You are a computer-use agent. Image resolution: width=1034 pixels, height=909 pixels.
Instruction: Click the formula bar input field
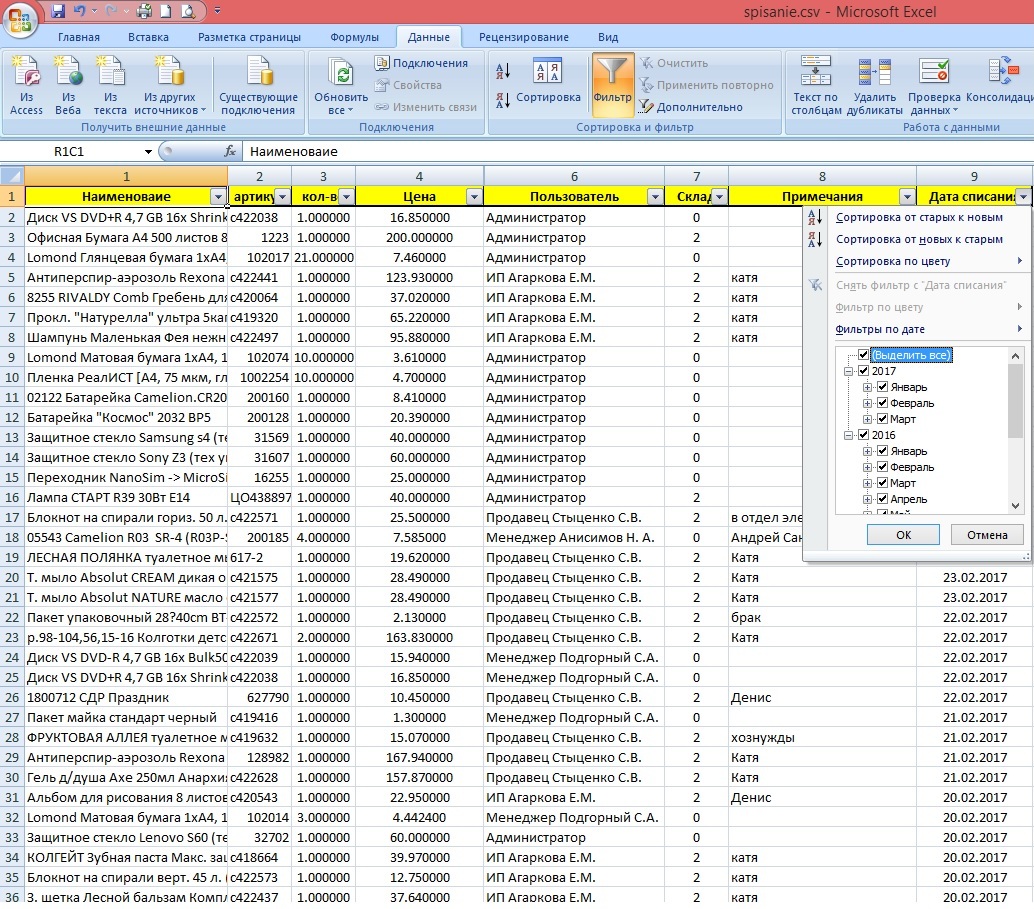(636, 152)
